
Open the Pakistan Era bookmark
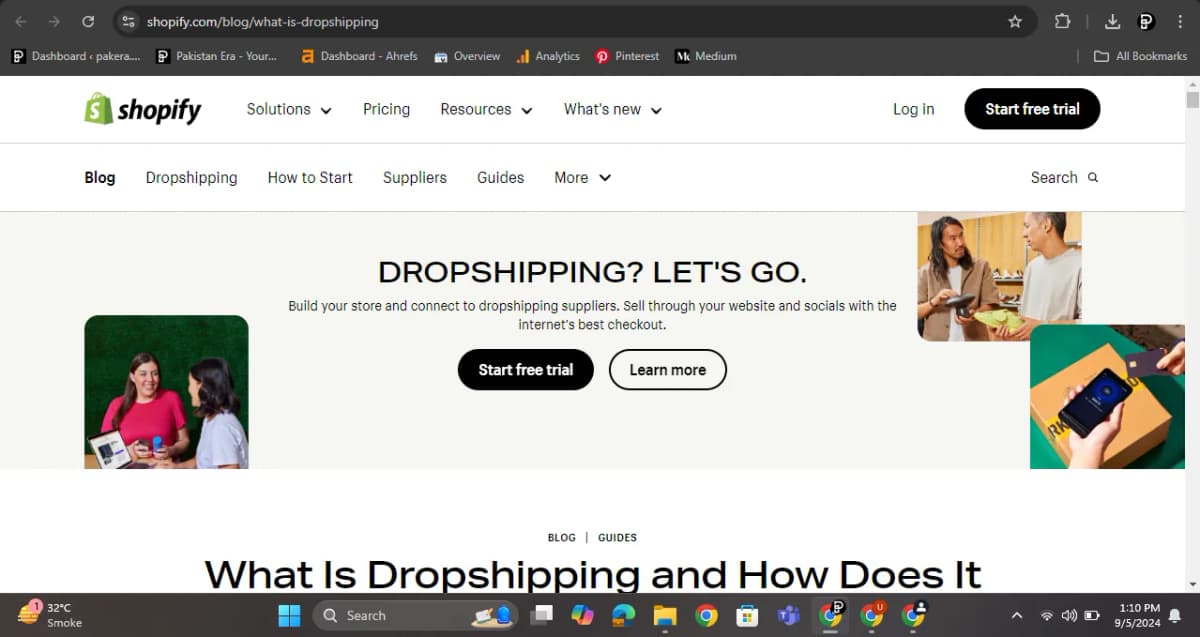(217, 56)
